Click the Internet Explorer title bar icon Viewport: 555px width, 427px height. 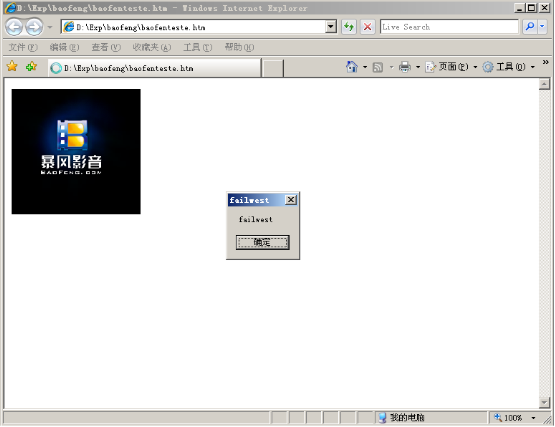coord(11,8)
